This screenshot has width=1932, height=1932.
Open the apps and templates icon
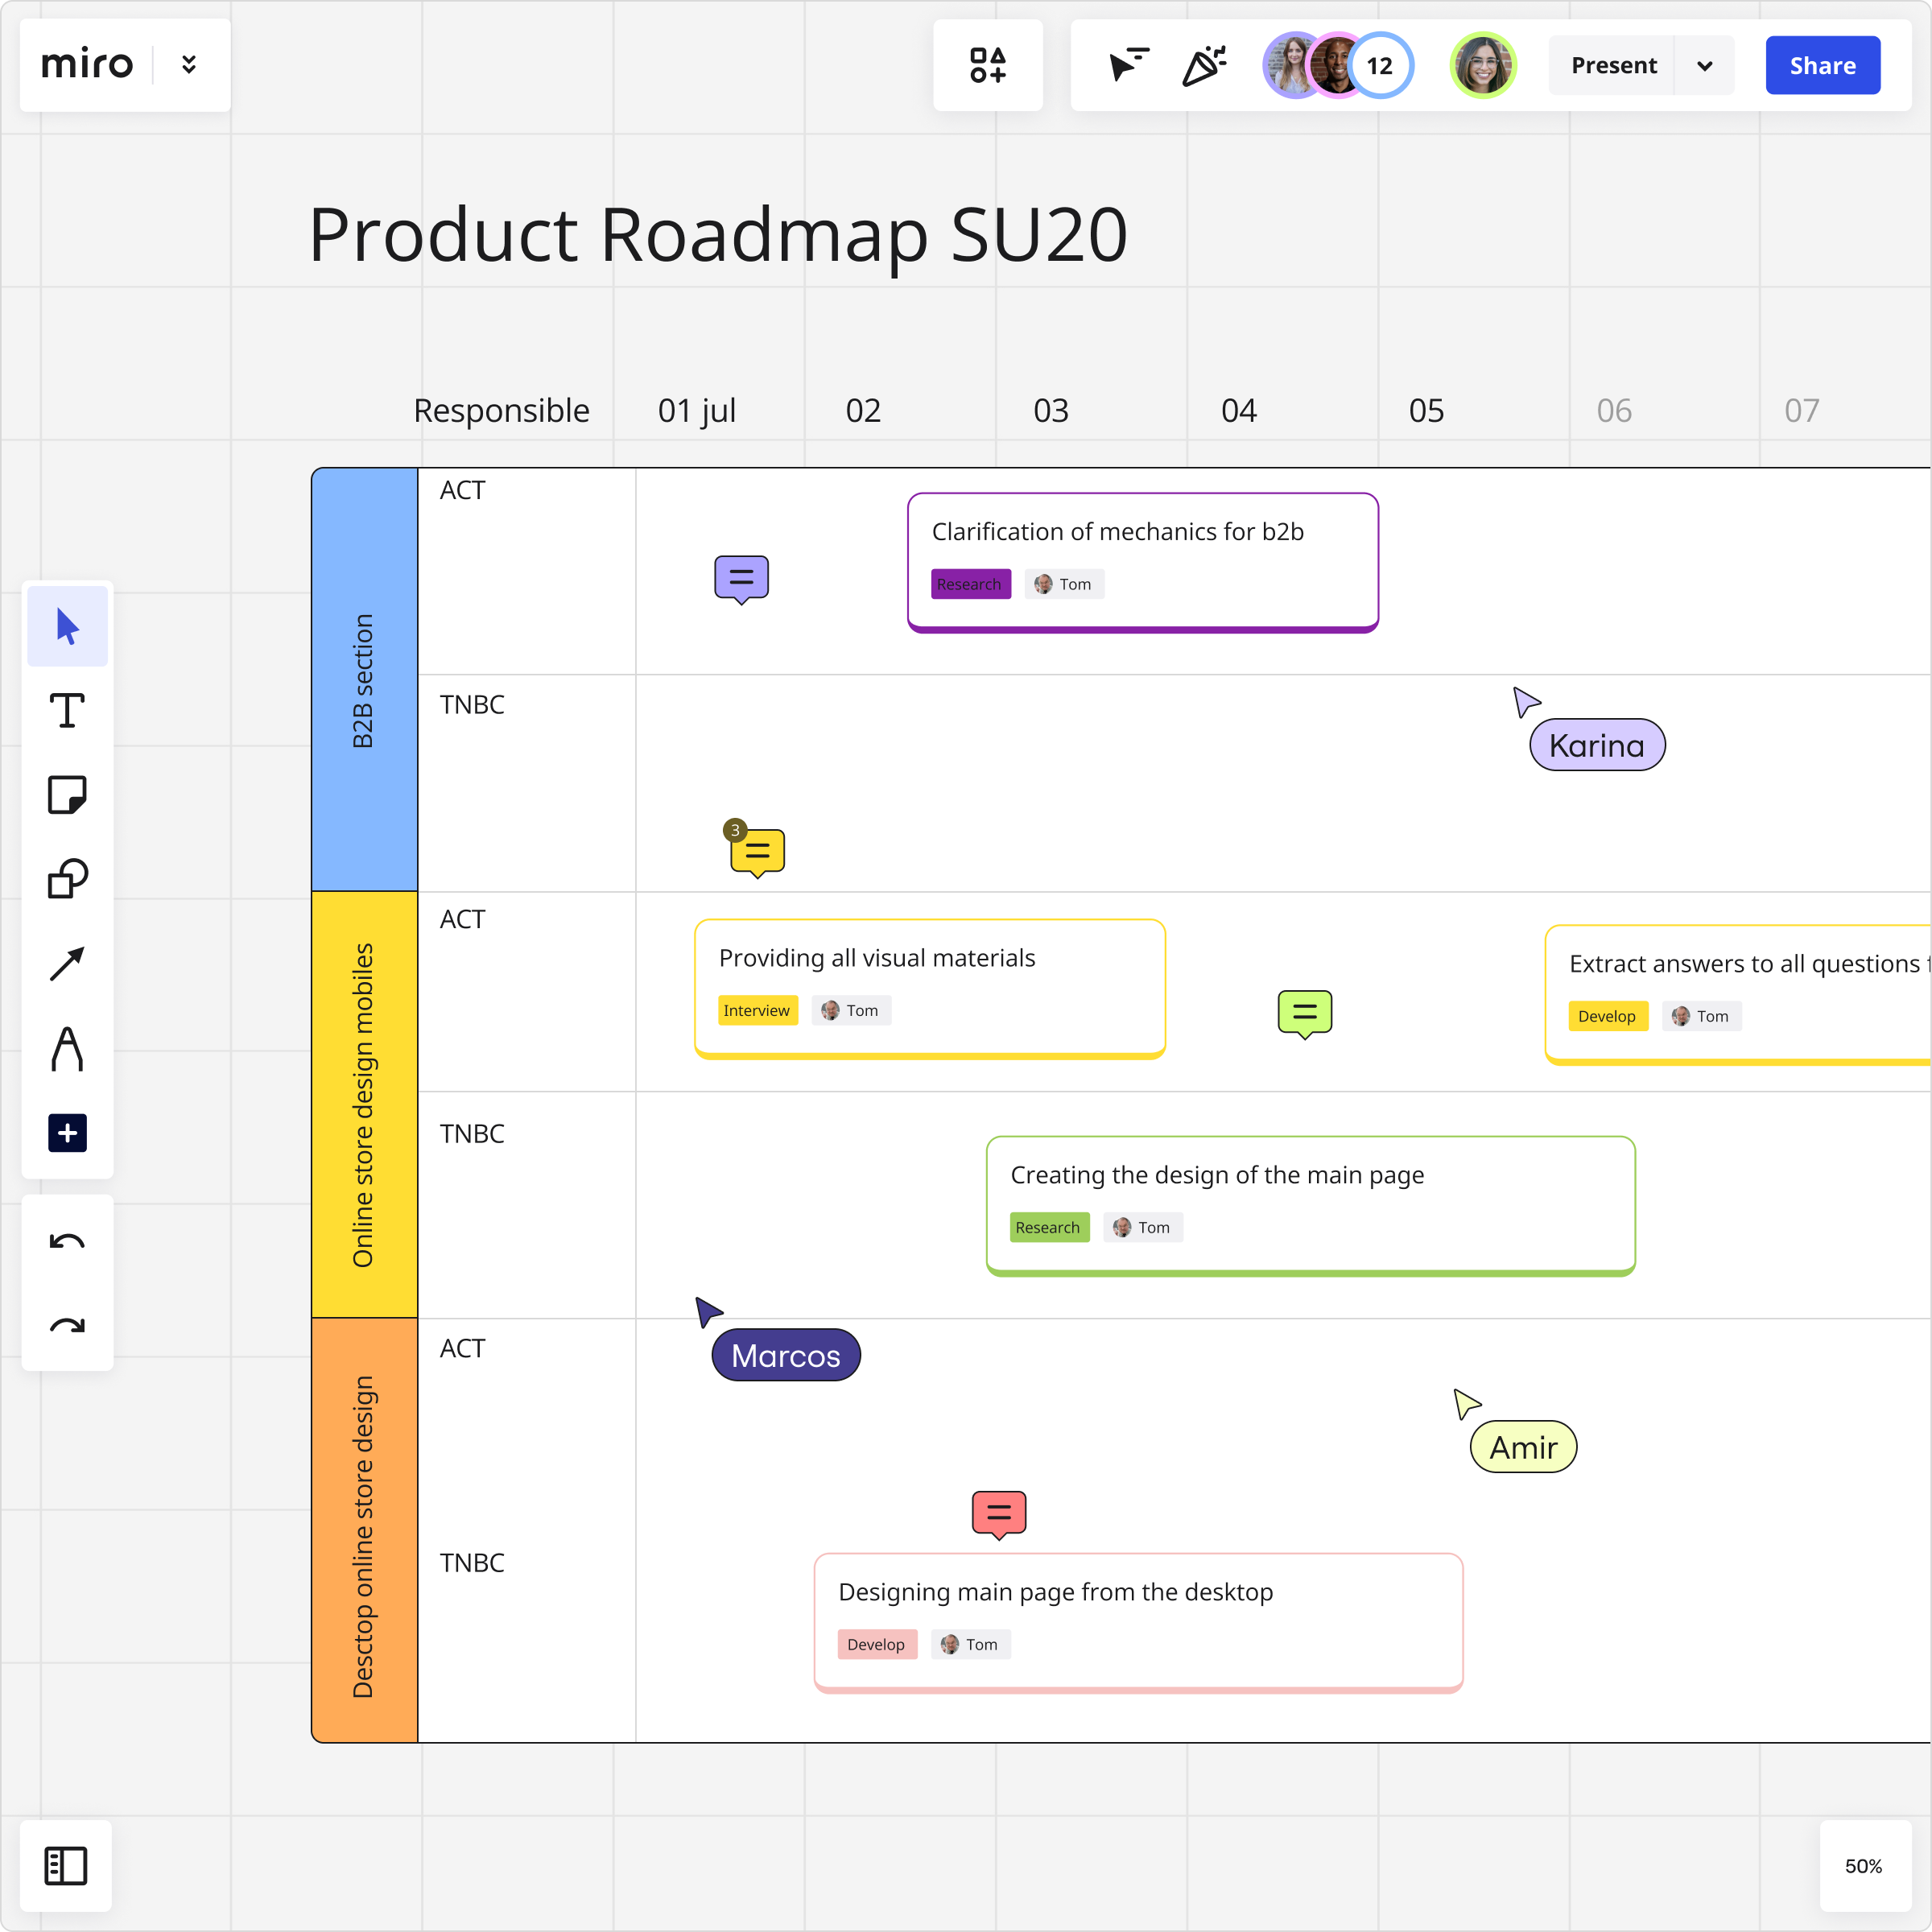(988, 65)
